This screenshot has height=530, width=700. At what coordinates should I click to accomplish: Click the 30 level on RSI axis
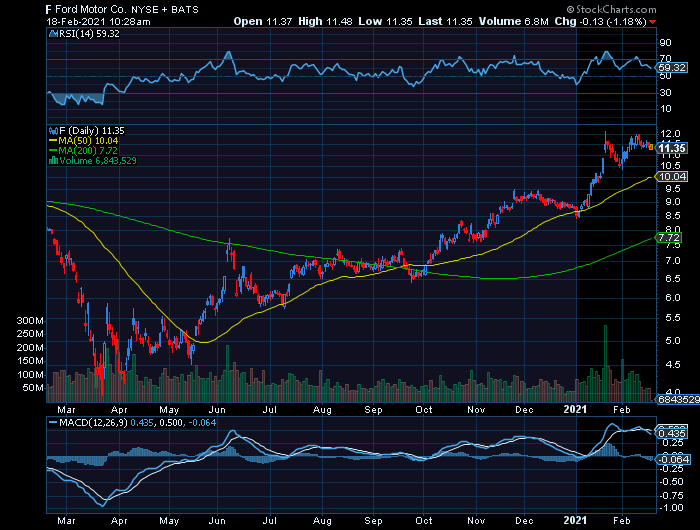(x=665, y=92)
